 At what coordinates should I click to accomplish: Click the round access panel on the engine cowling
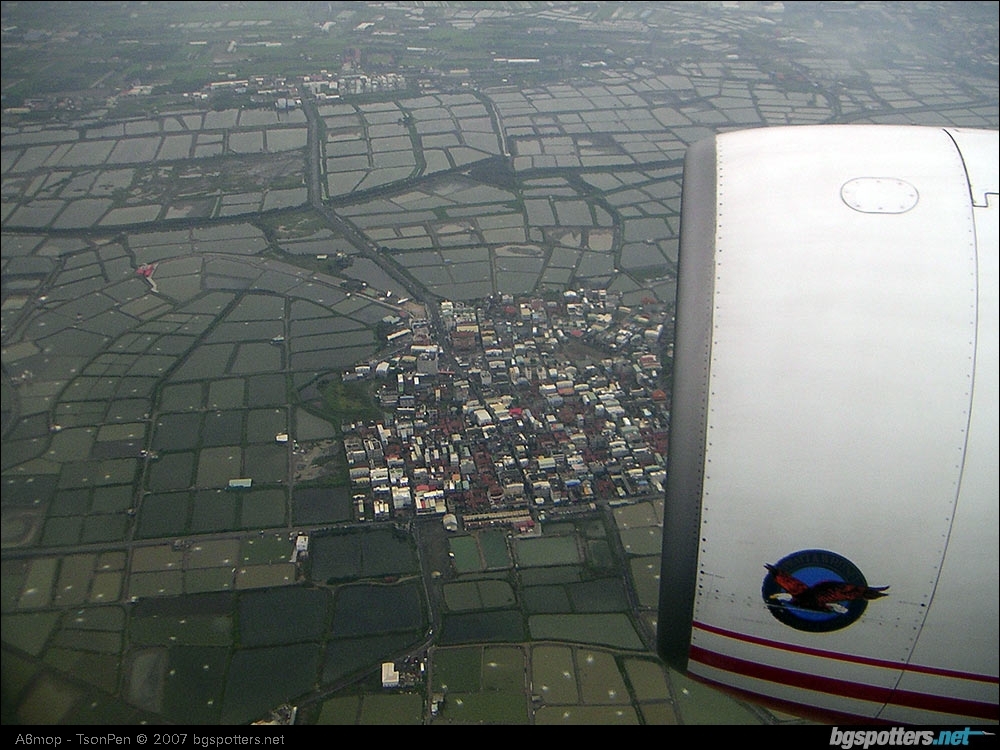(879, 195)
